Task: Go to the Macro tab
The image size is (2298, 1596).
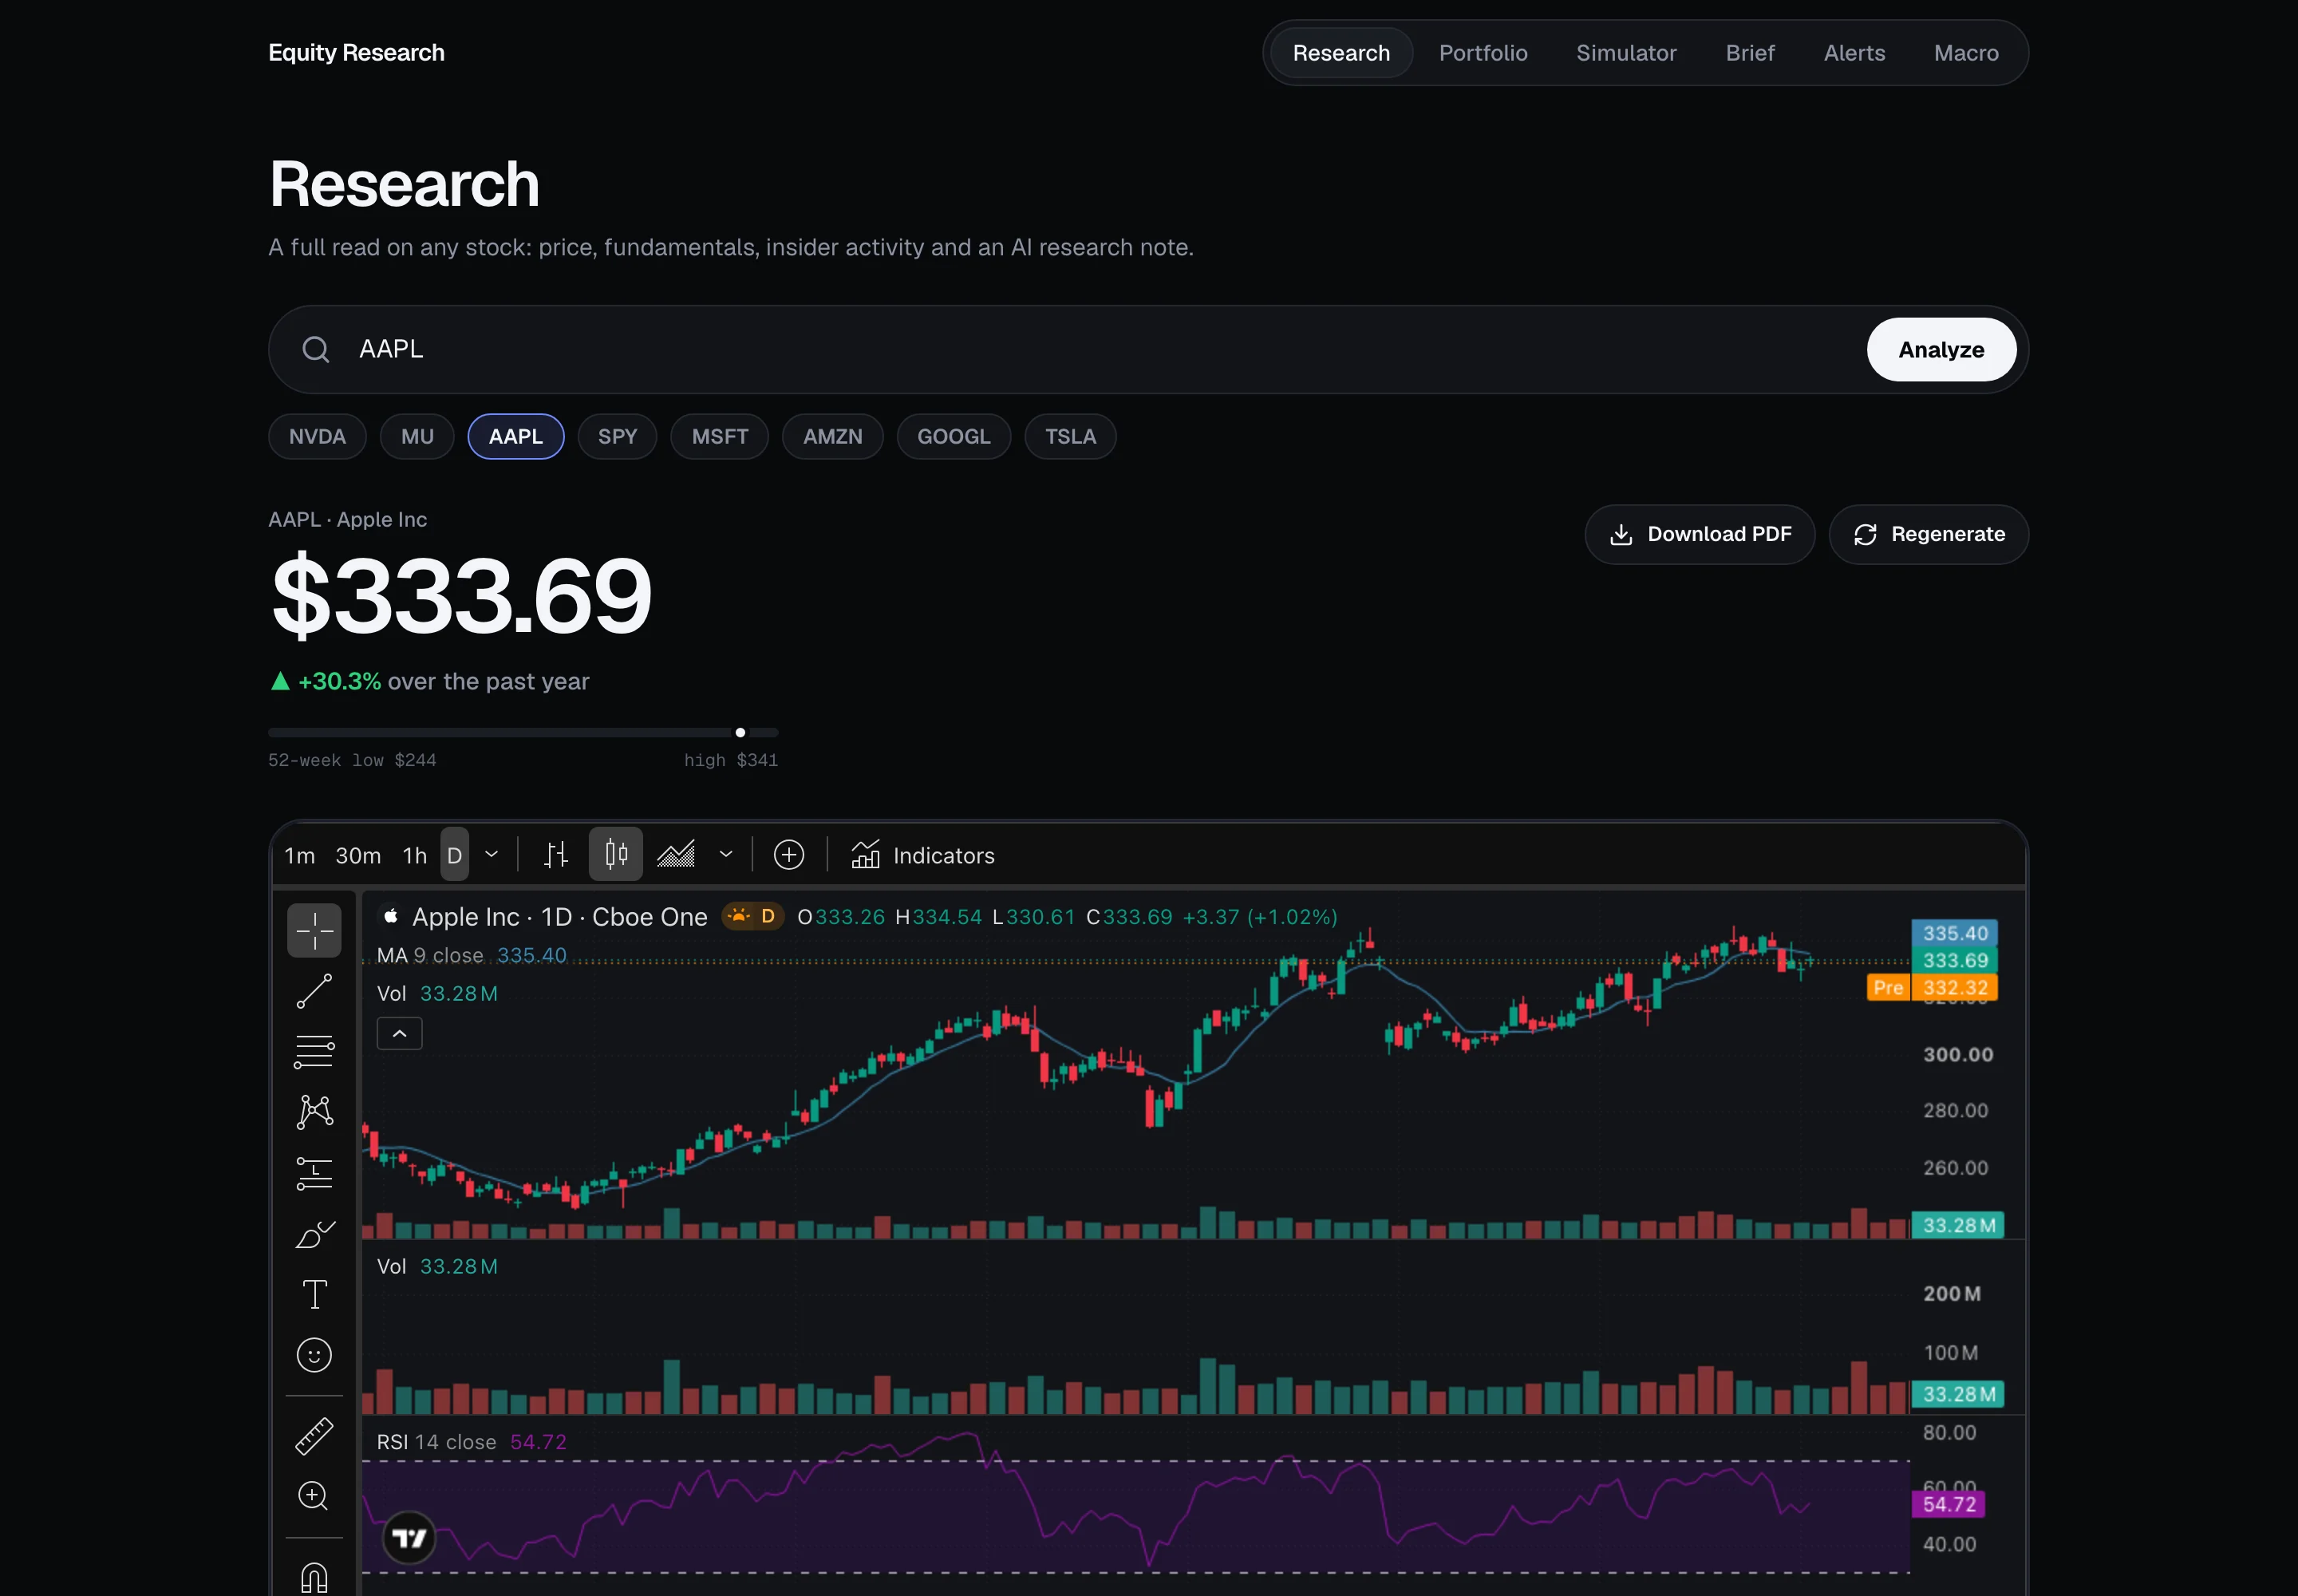Action: click(1966, 53)
